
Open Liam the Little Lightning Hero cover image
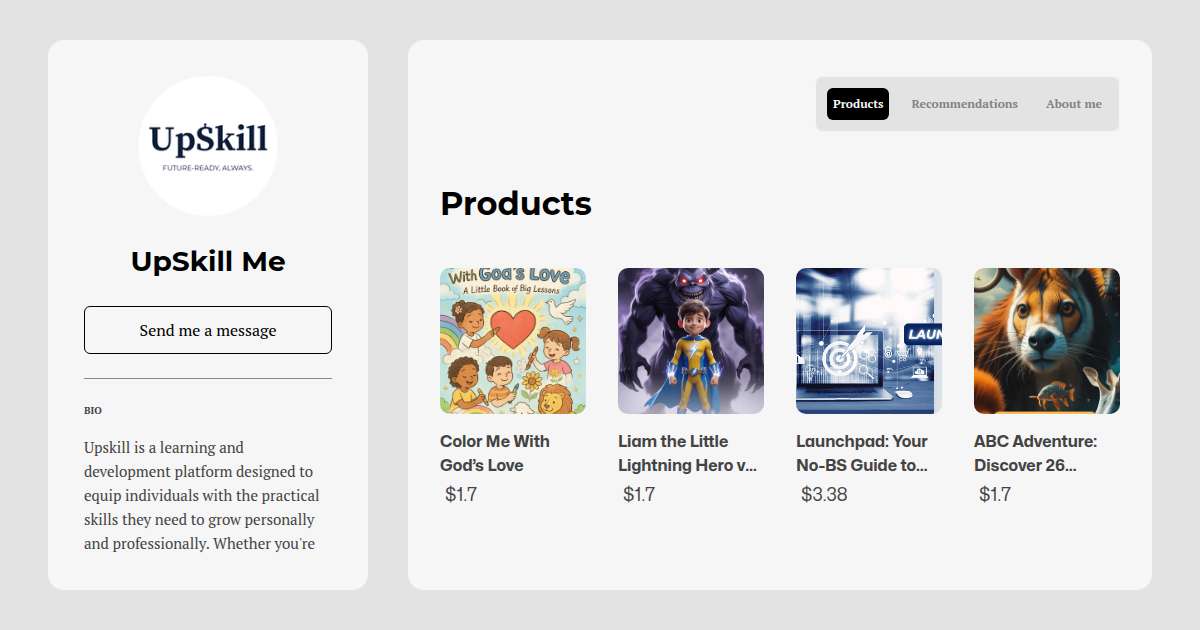691,341
